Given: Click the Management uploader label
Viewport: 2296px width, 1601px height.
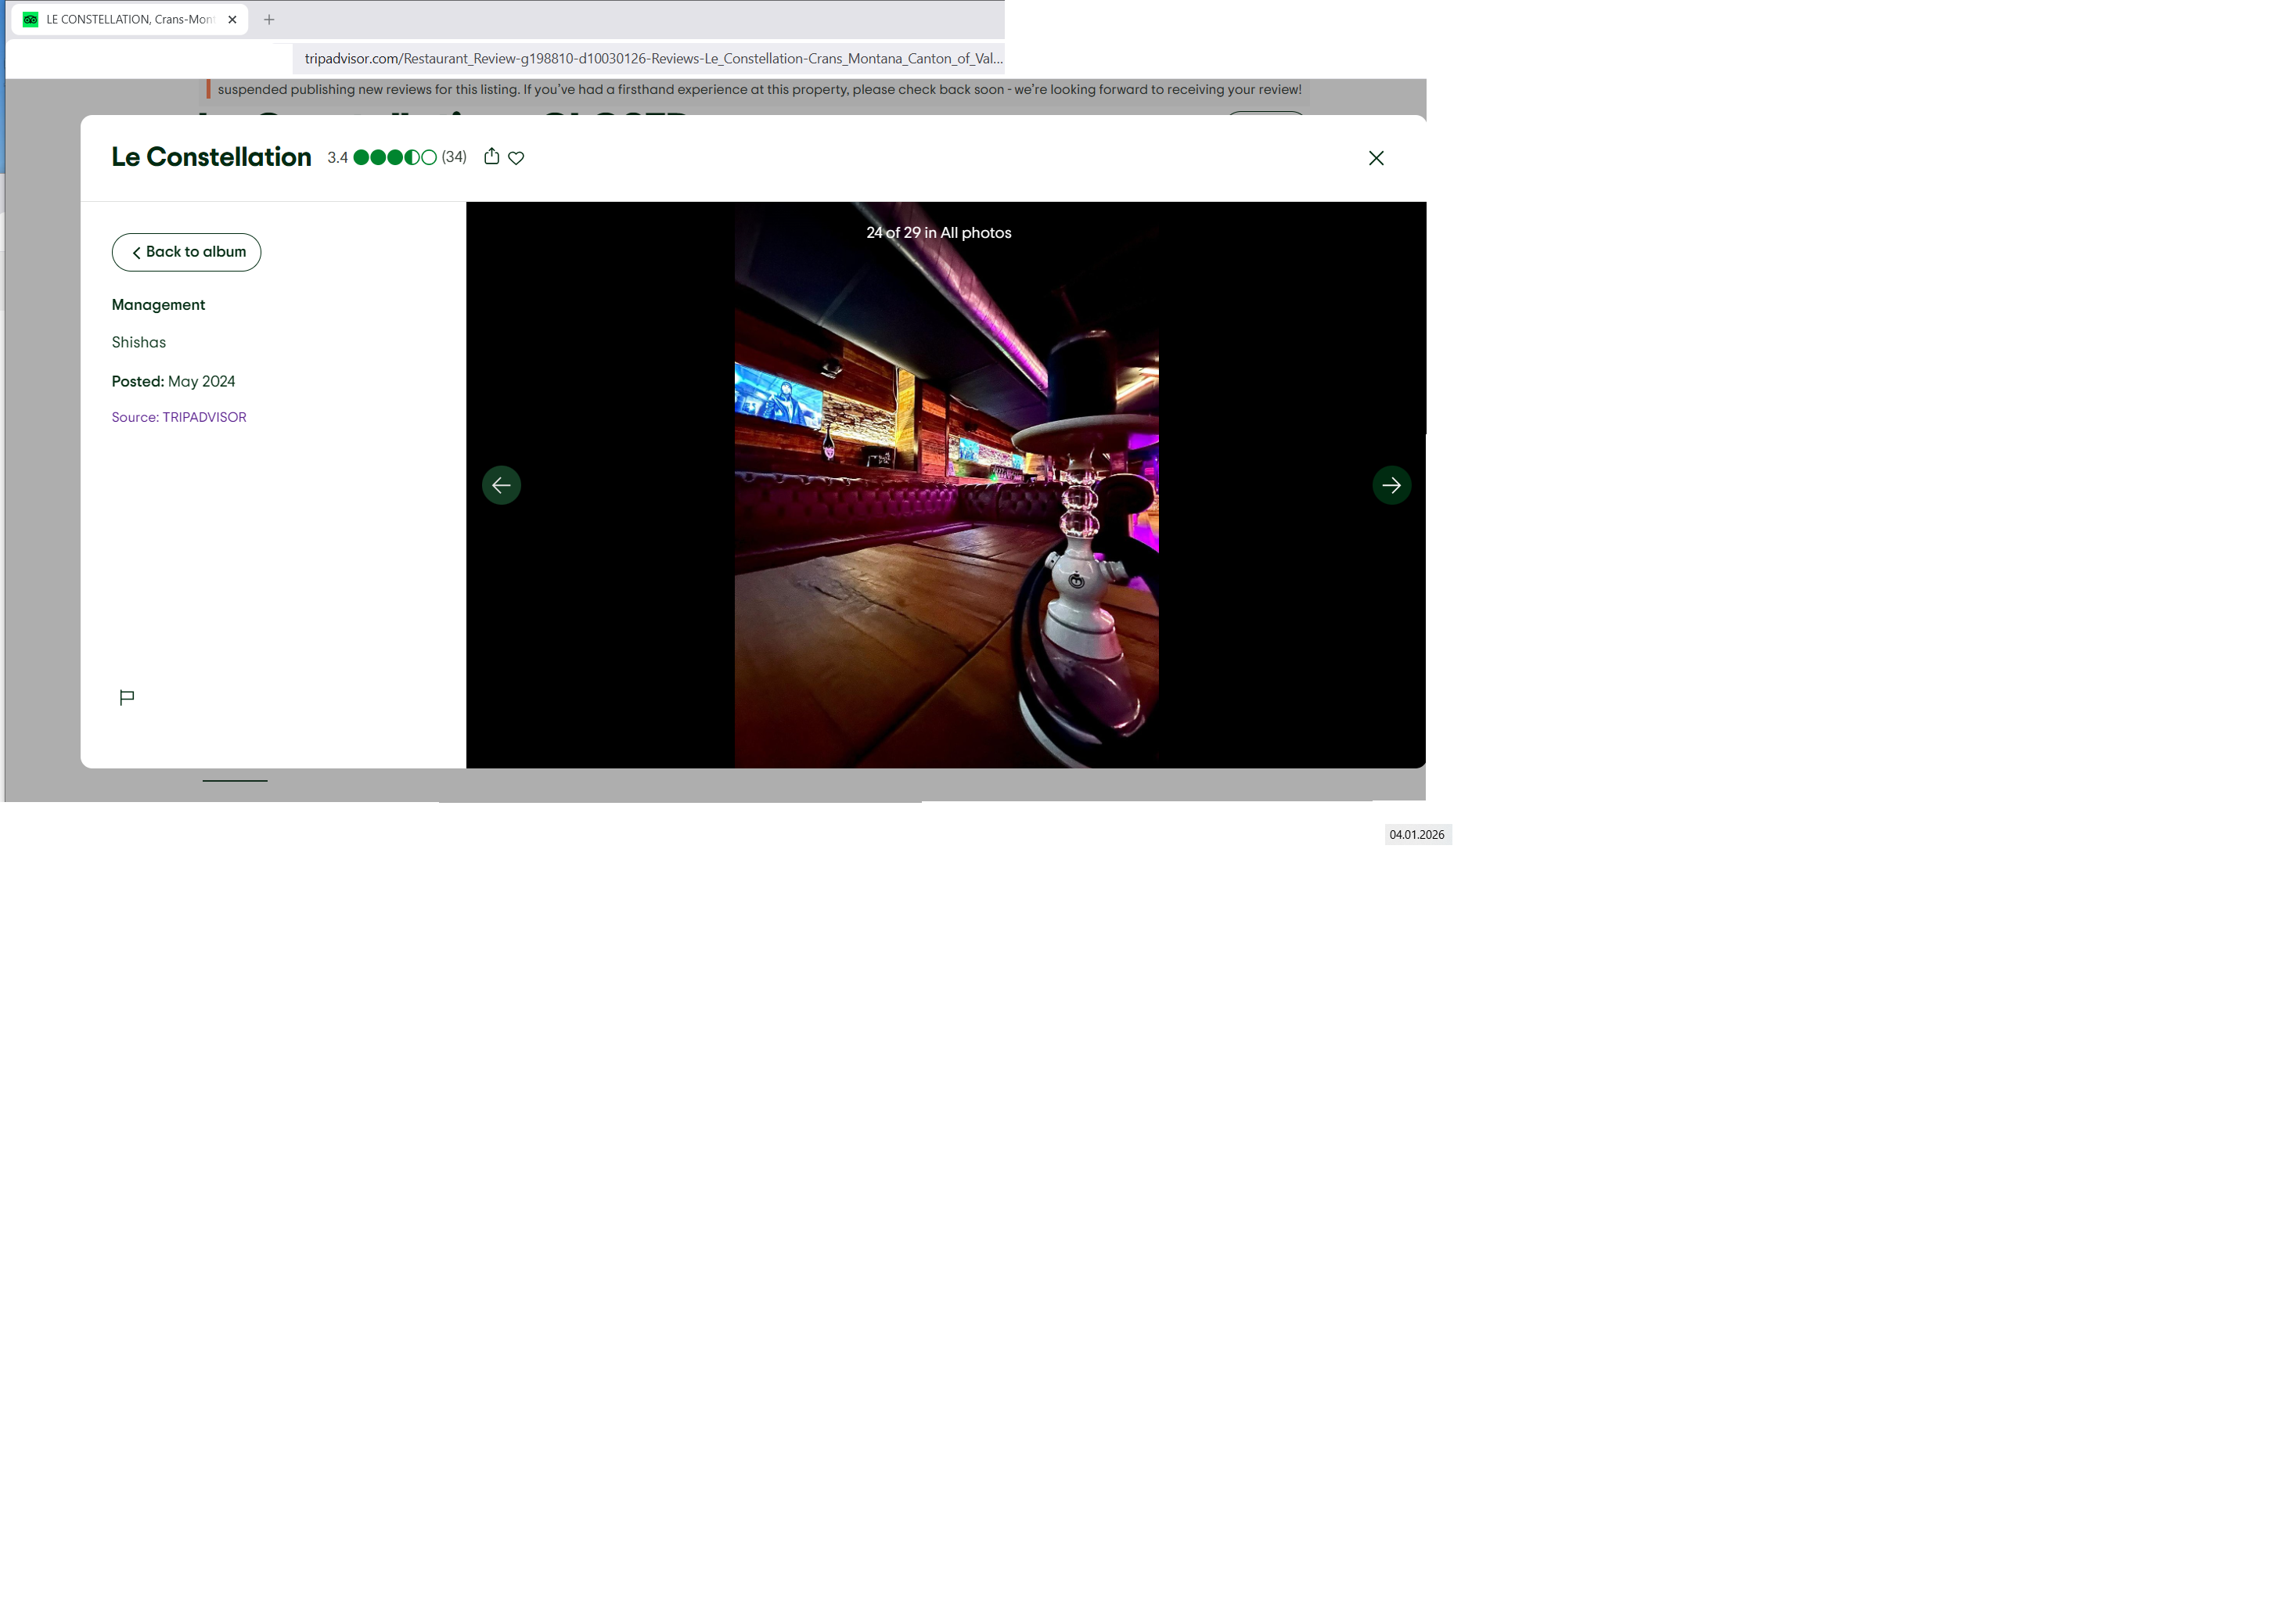Looking at the screenshot, I should (x=158, y=305).
